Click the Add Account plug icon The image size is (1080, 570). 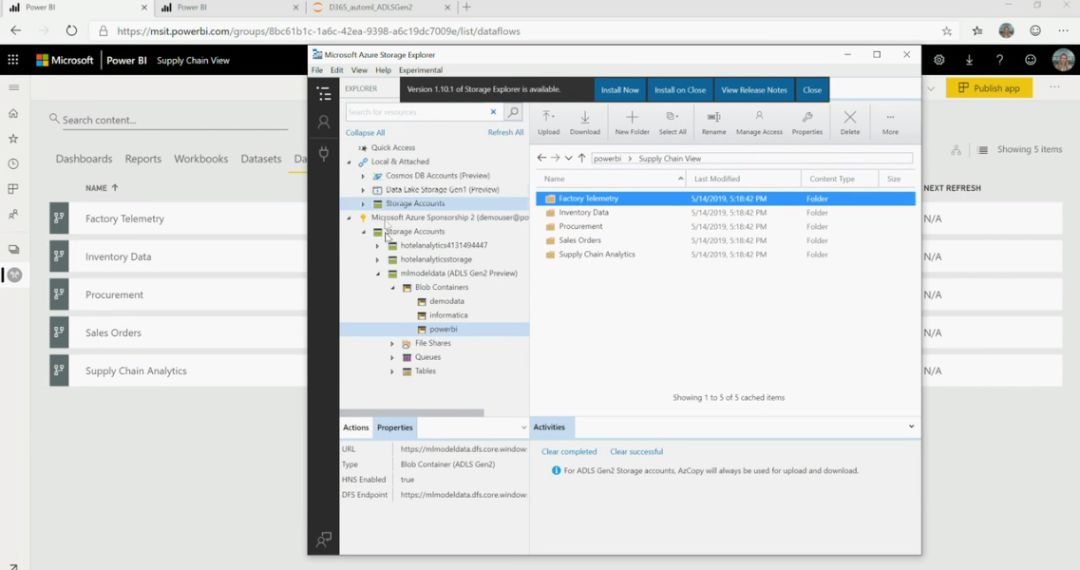click(324, 153)
